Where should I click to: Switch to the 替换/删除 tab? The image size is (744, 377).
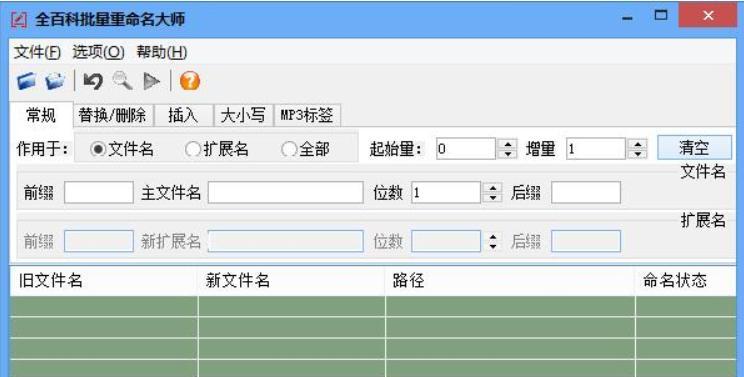(x=112, y=115)
